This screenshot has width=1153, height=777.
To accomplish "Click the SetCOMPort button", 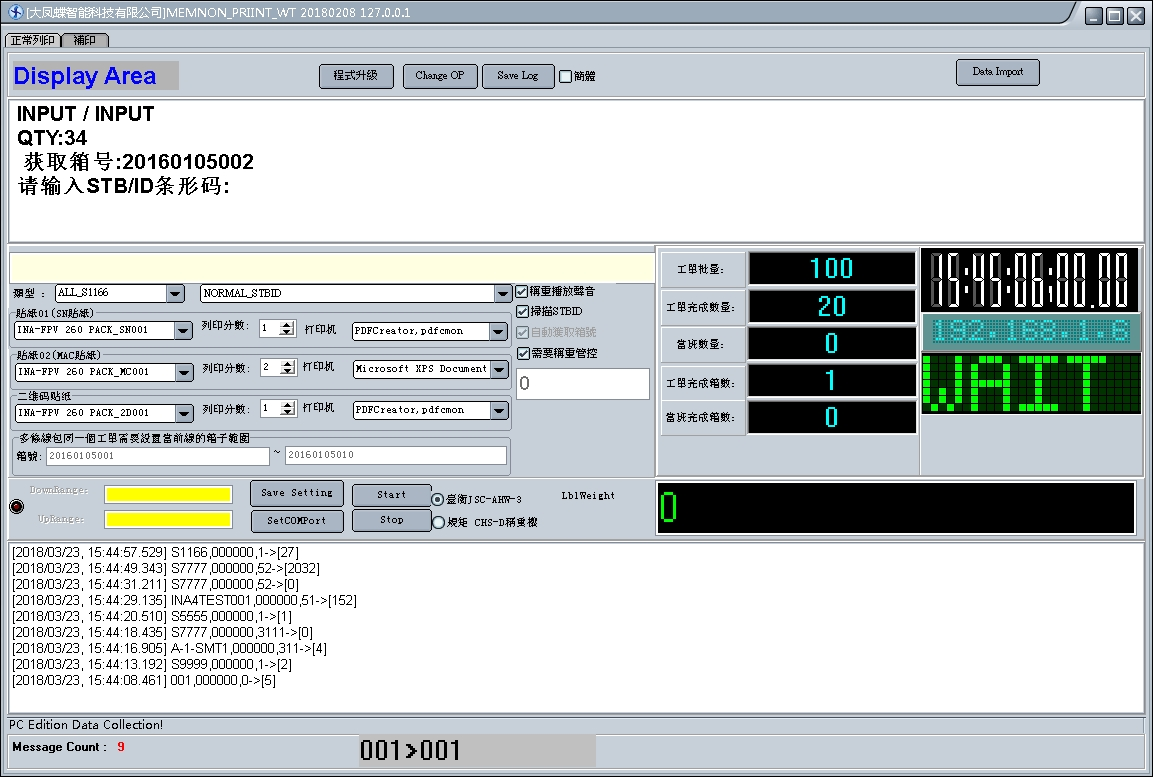I will tap(297, 520).
